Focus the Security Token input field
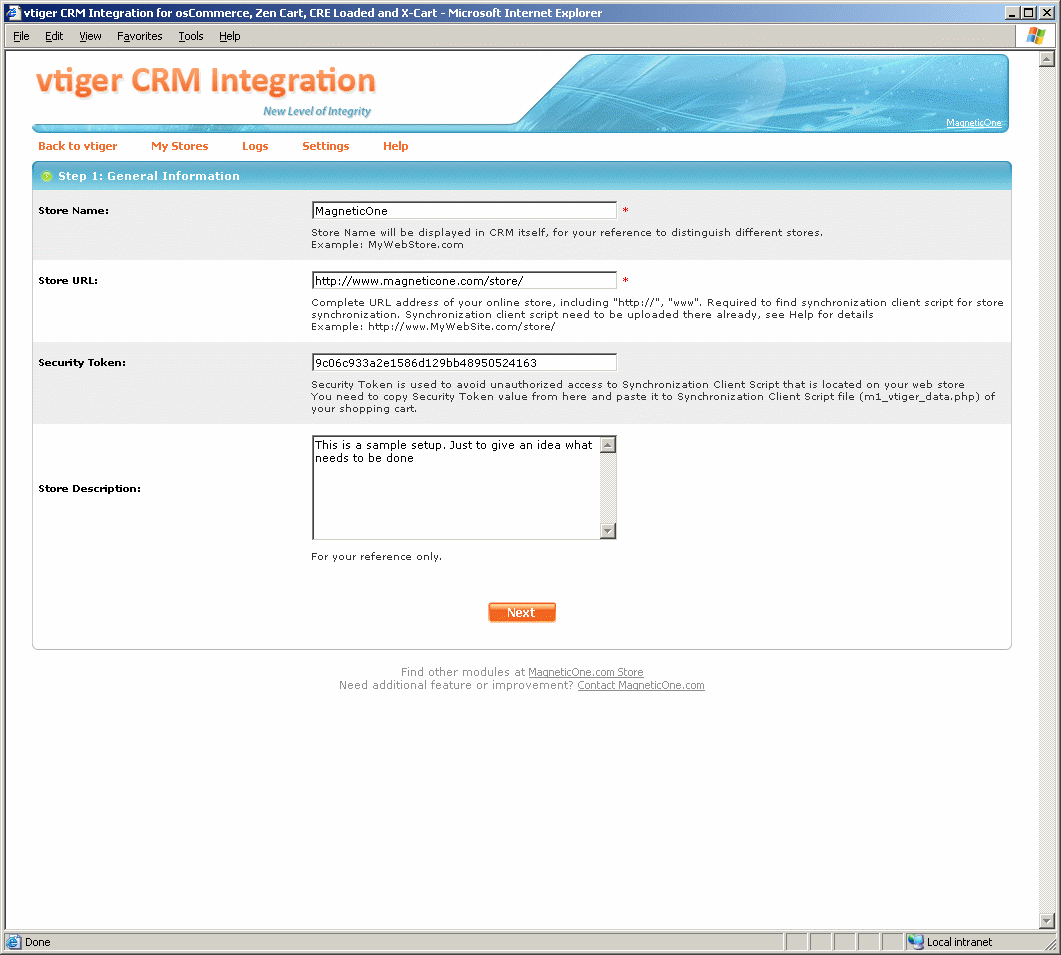This screenshot has height=955, width=1061. coord(464,362)
